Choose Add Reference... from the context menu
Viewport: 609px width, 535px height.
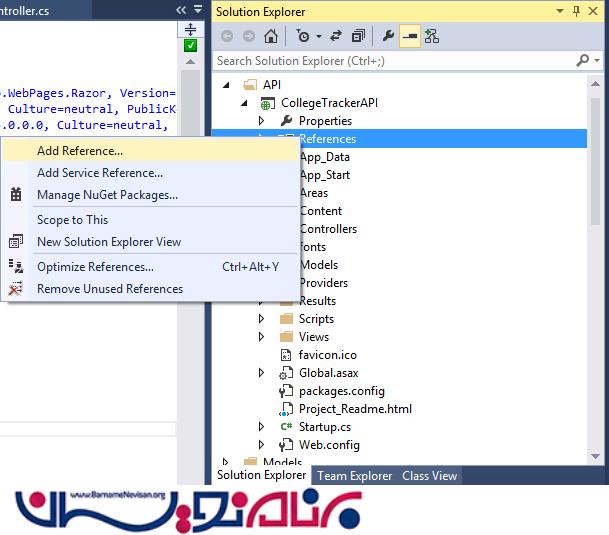[80, 151]
